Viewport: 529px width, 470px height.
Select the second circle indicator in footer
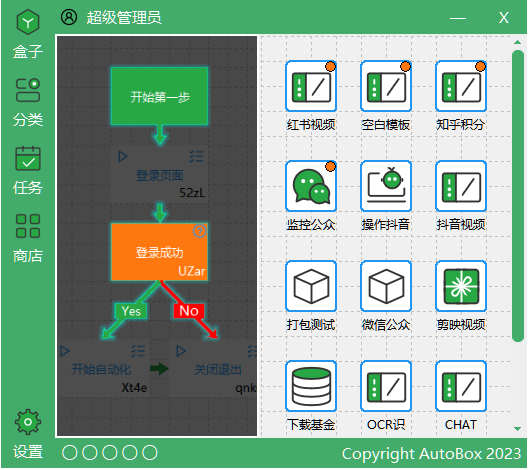[x=90, y=453]
